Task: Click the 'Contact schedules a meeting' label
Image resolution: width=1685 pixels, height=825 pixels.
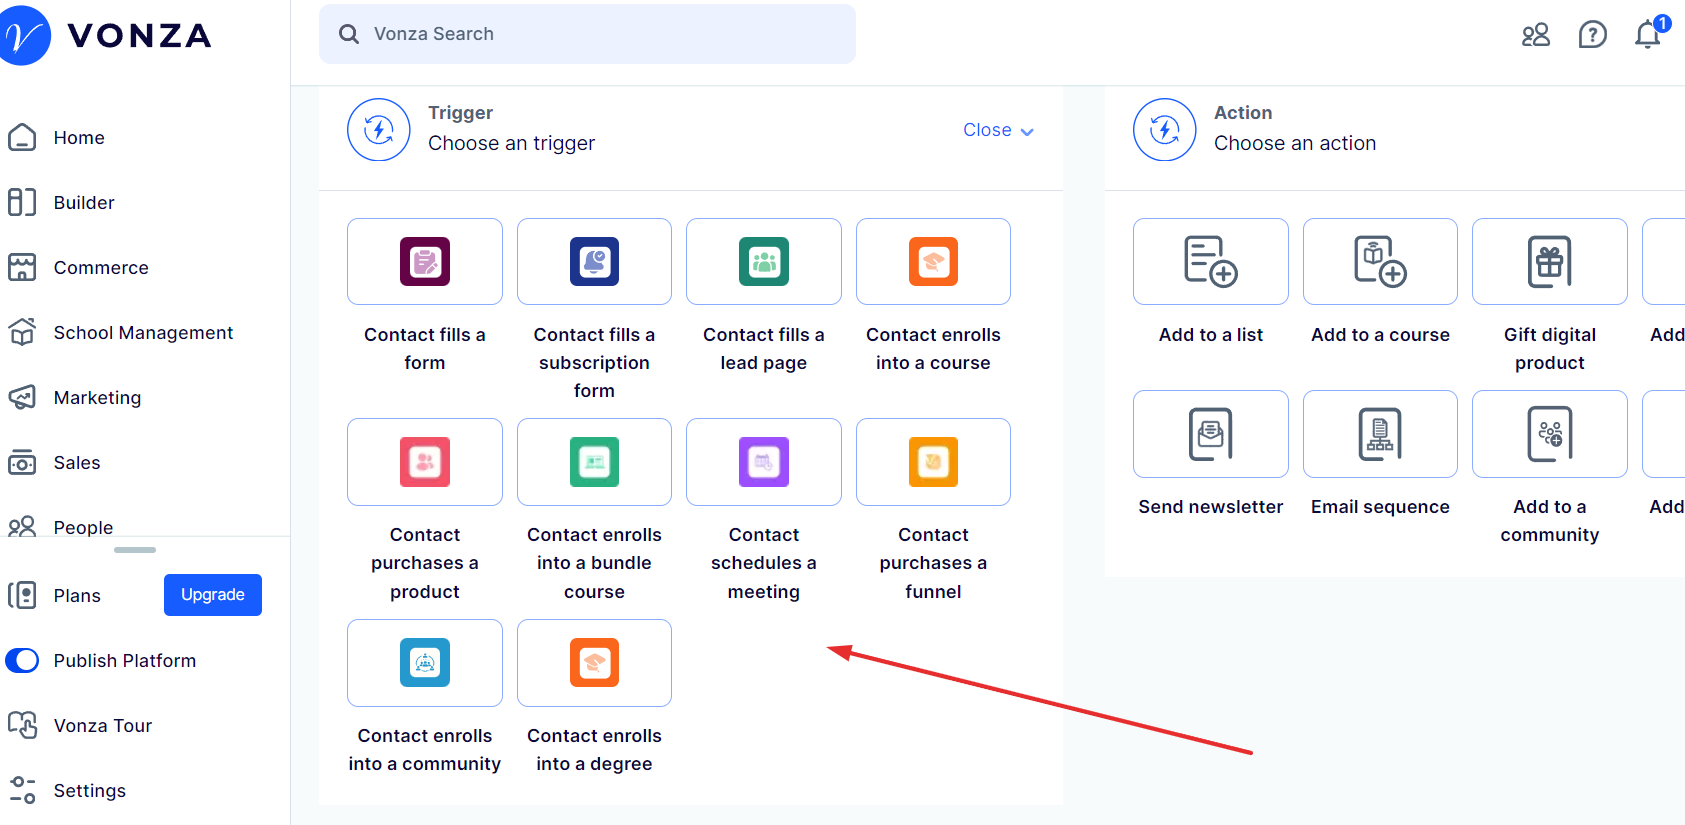Action: [x=764, y=563]
